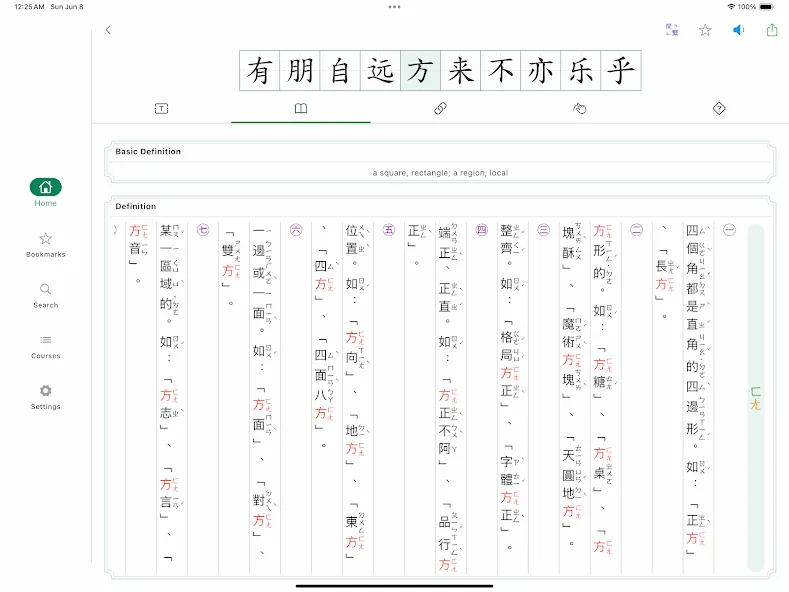Bookmark this phrase with star icon
The height and width of the screenshot is (592, 789).
[705, 30]
